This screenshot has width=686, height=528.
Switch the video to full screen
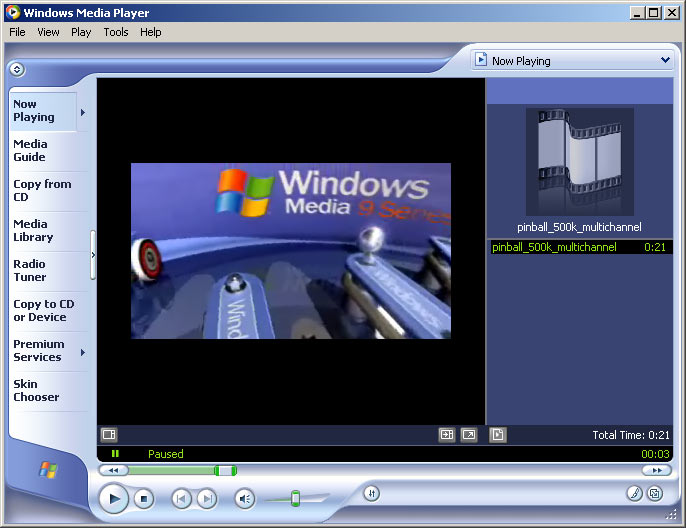pyautogui.click(x=469, y=435)
